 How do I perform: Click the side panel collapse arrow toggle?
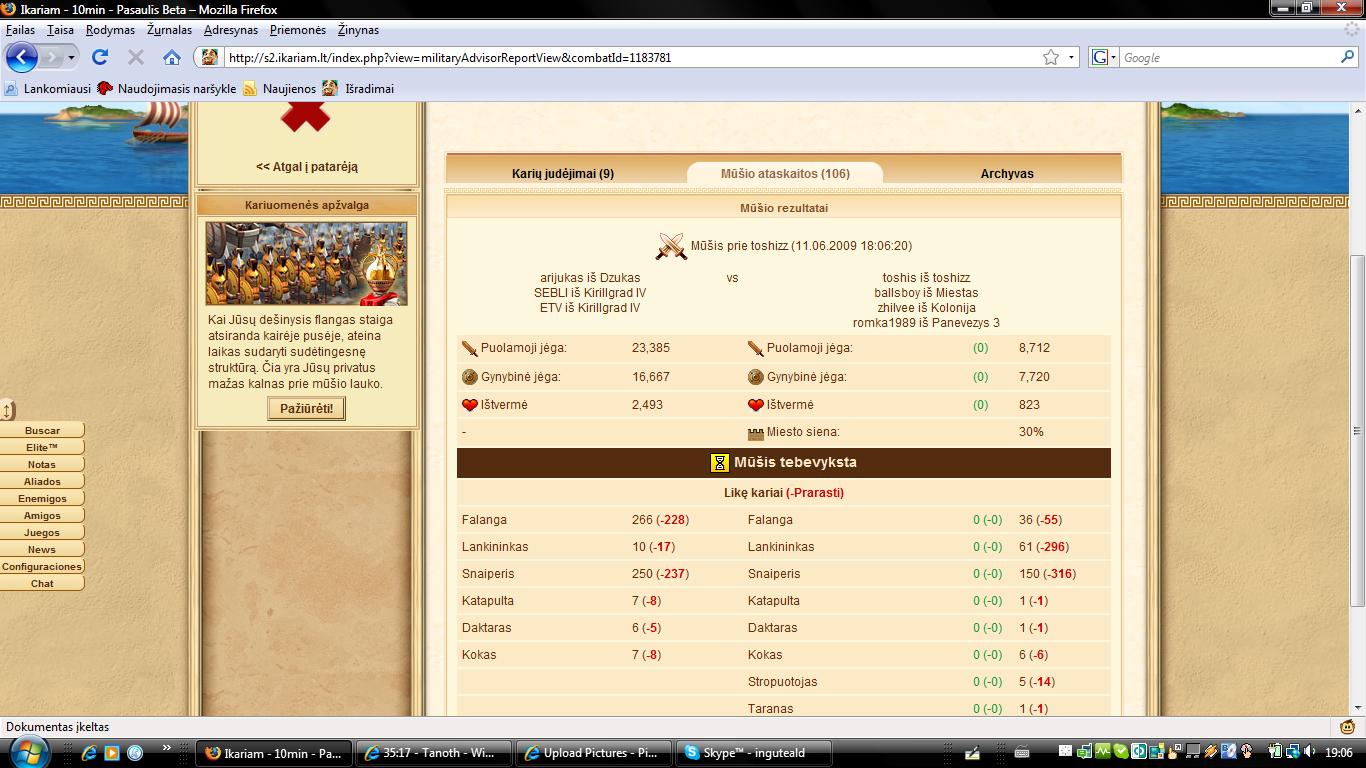pyautogui.click(x=8, y=410)
